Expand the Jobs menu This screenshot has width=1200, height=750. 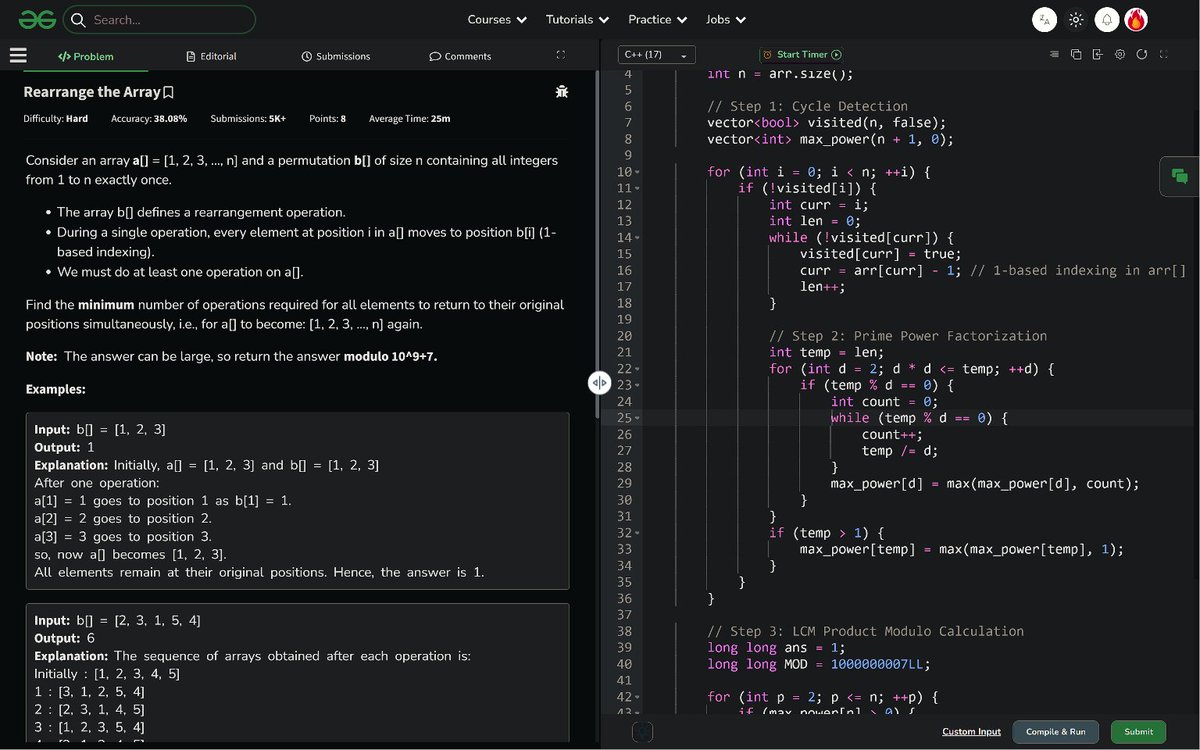pyautogui.click(x=725, y=19)
